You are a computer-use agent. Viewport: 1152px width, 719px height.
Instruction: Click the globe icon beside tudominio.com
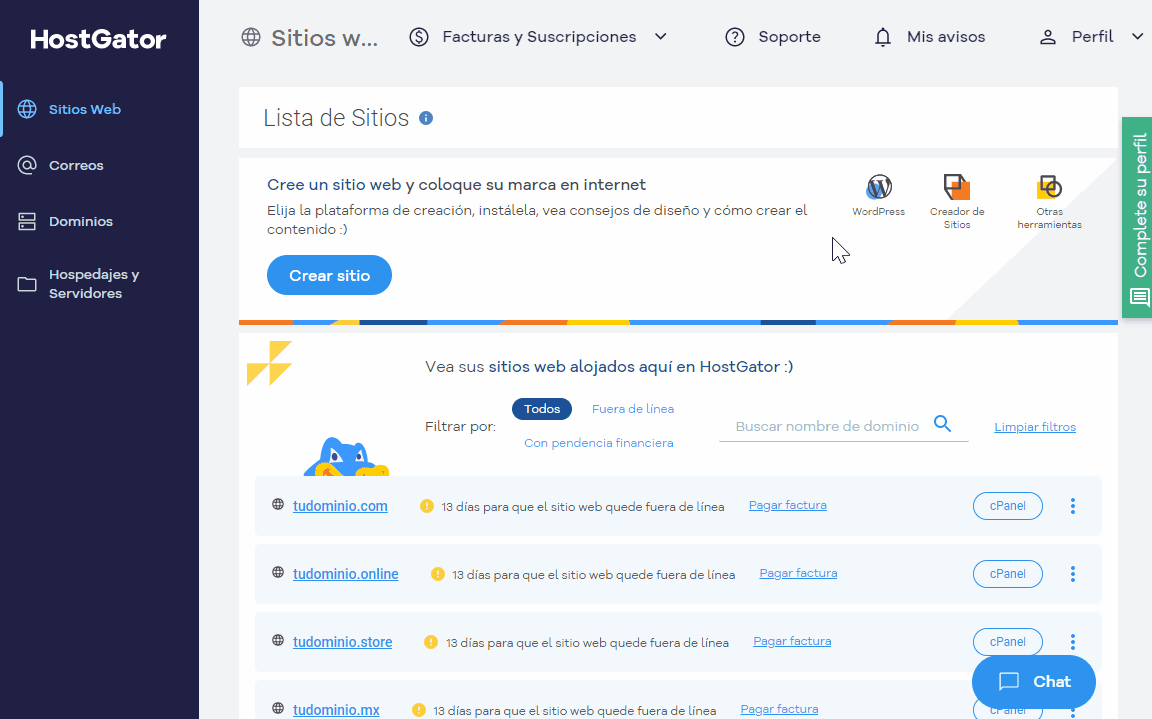click(278, 504)
